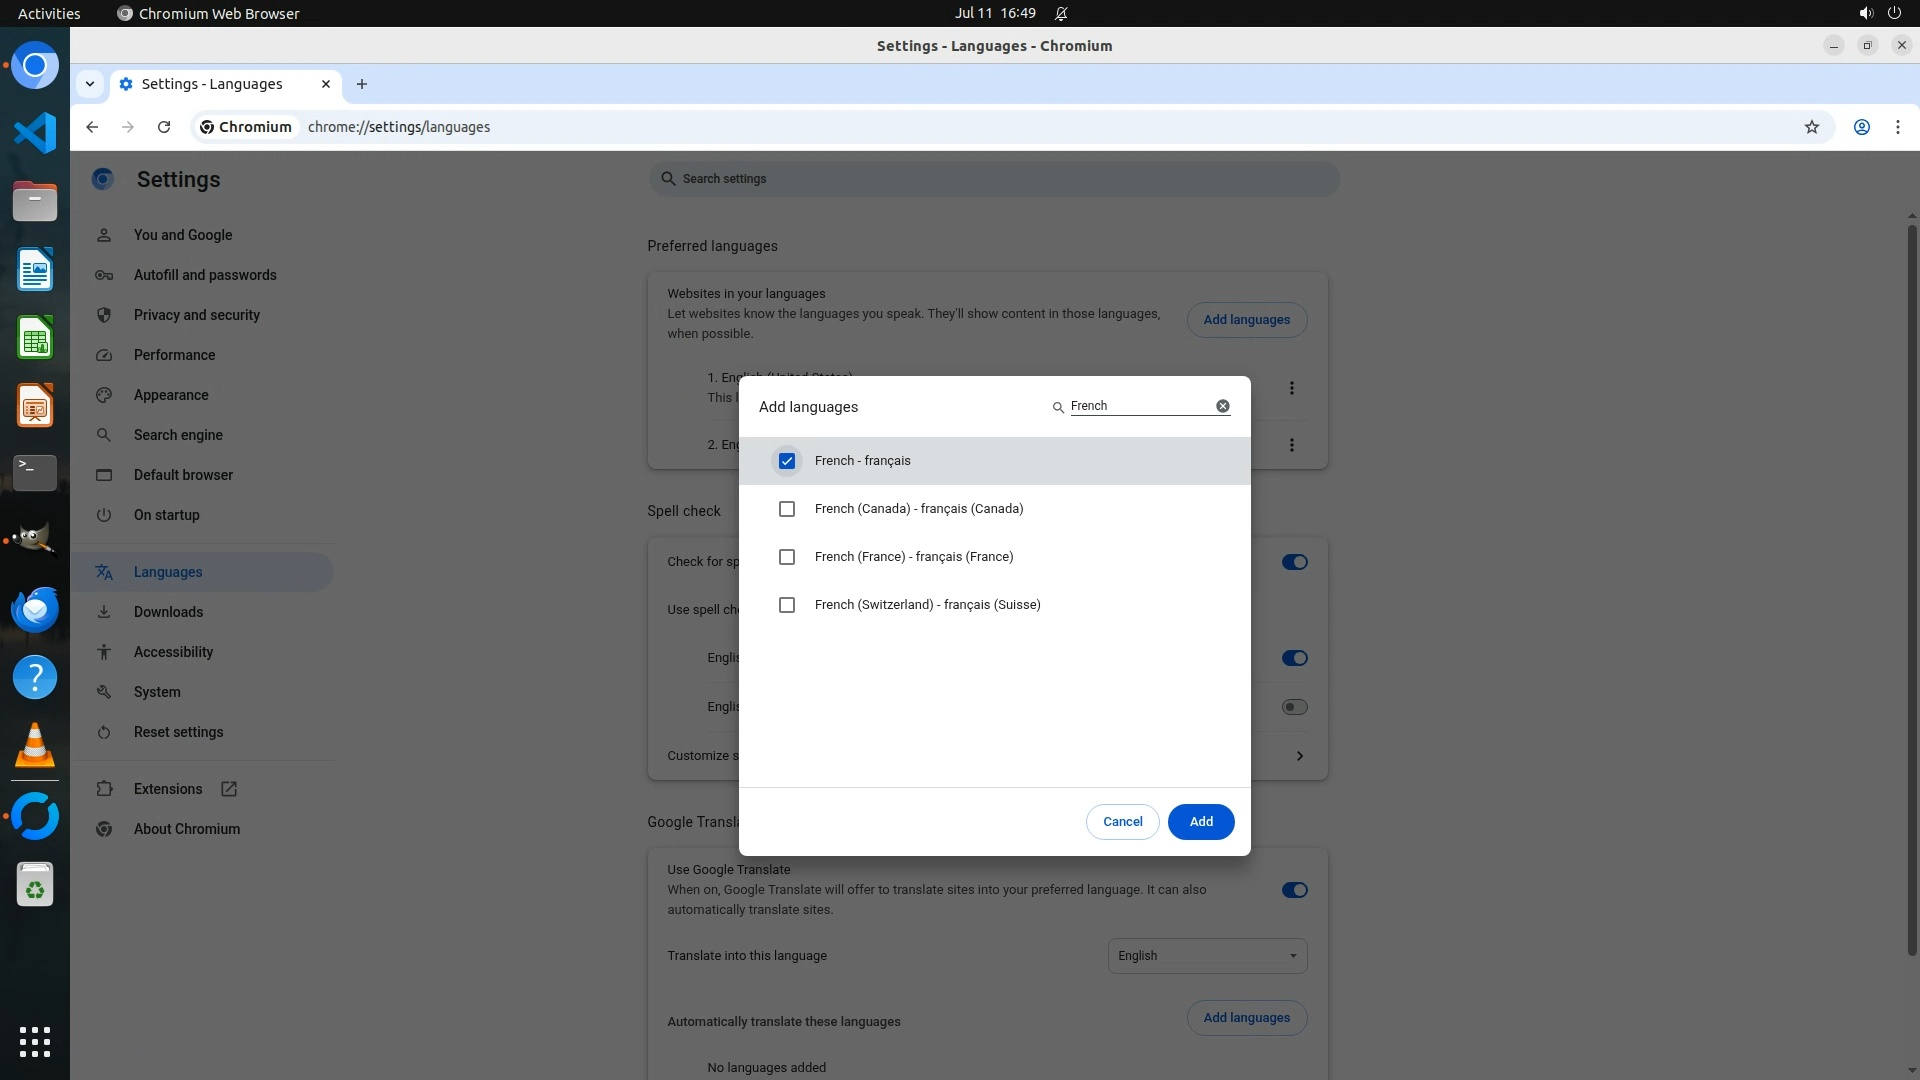Click the profile avatar icon in toolbar
This screenshot has height=1080, width=1920.
tap(1861, 127)
